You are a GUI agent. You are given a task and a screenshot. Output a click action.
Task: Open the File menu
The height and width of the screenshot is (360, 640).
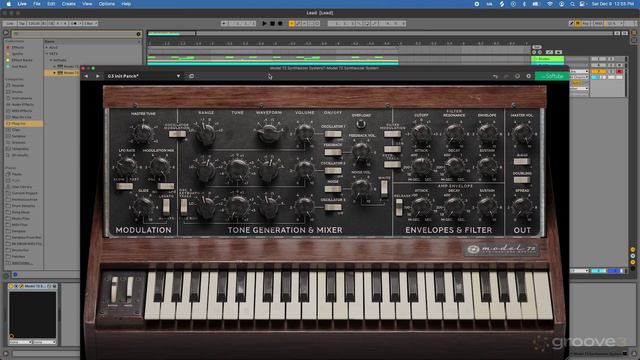click(x=36, y=4)
